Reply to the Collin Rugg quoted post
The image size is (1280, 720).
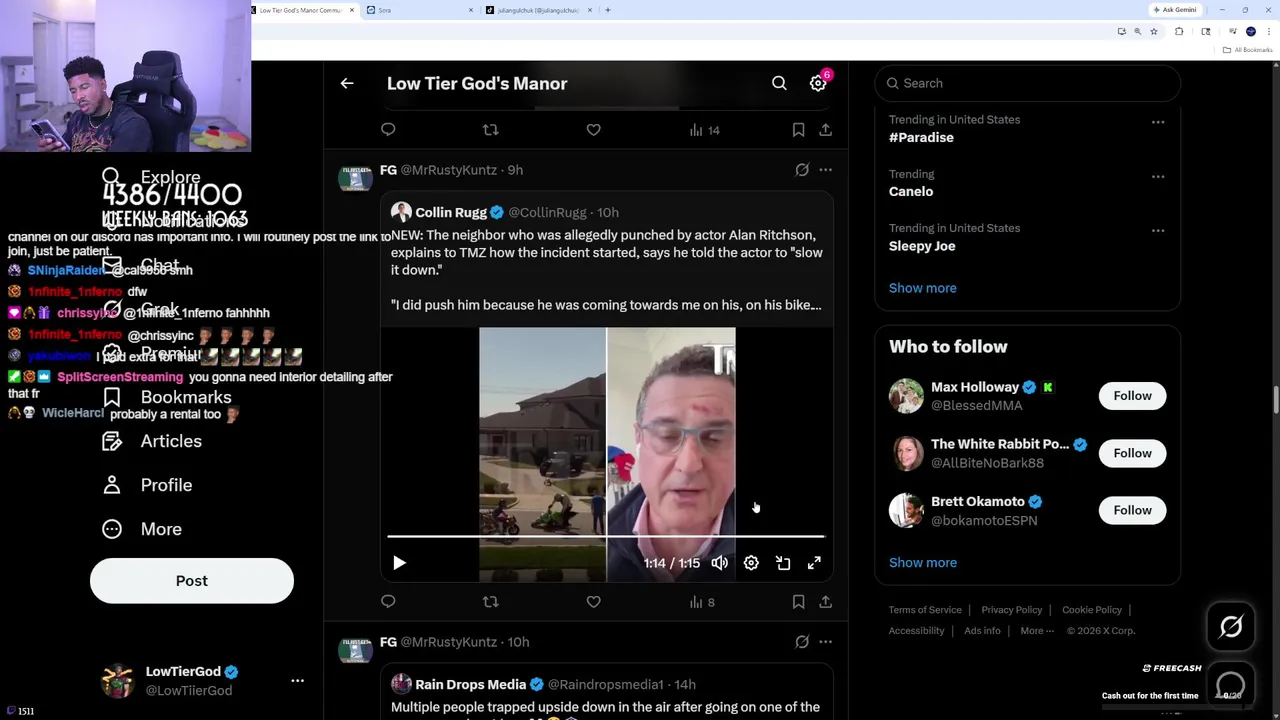click(x=388, y=602)
